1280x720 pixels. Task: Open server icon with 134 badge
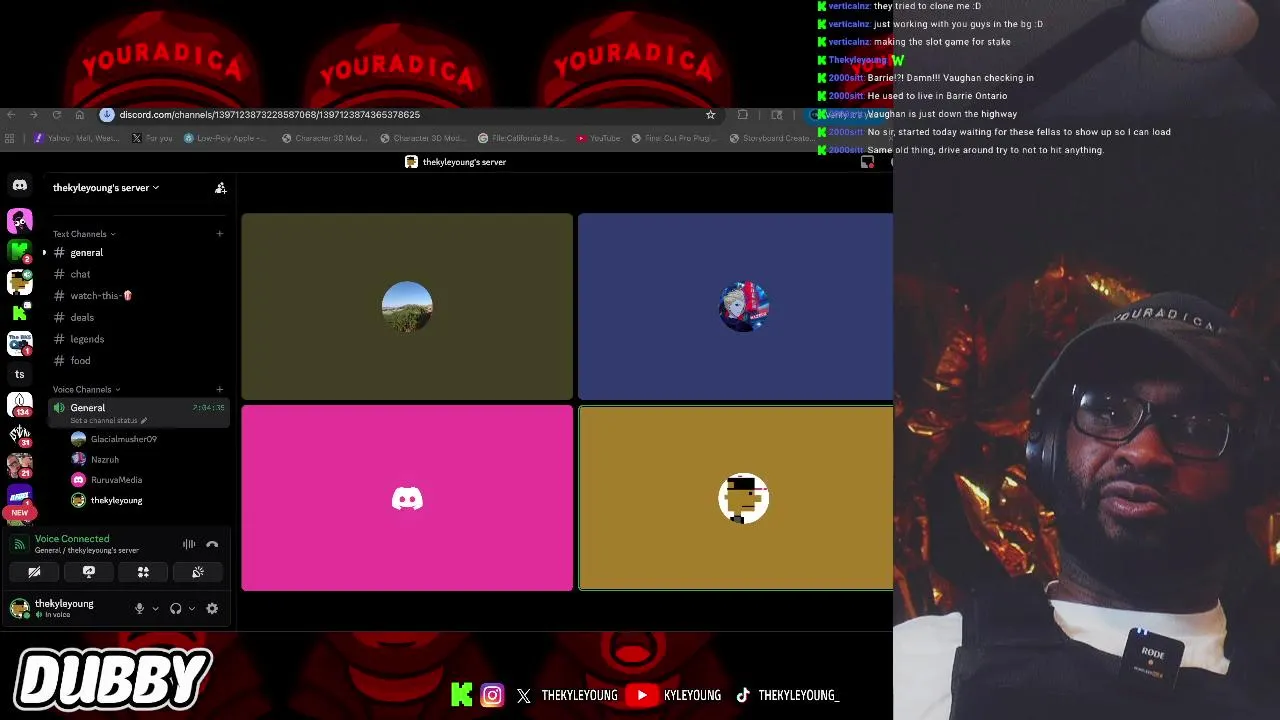[x=19, y=404]
